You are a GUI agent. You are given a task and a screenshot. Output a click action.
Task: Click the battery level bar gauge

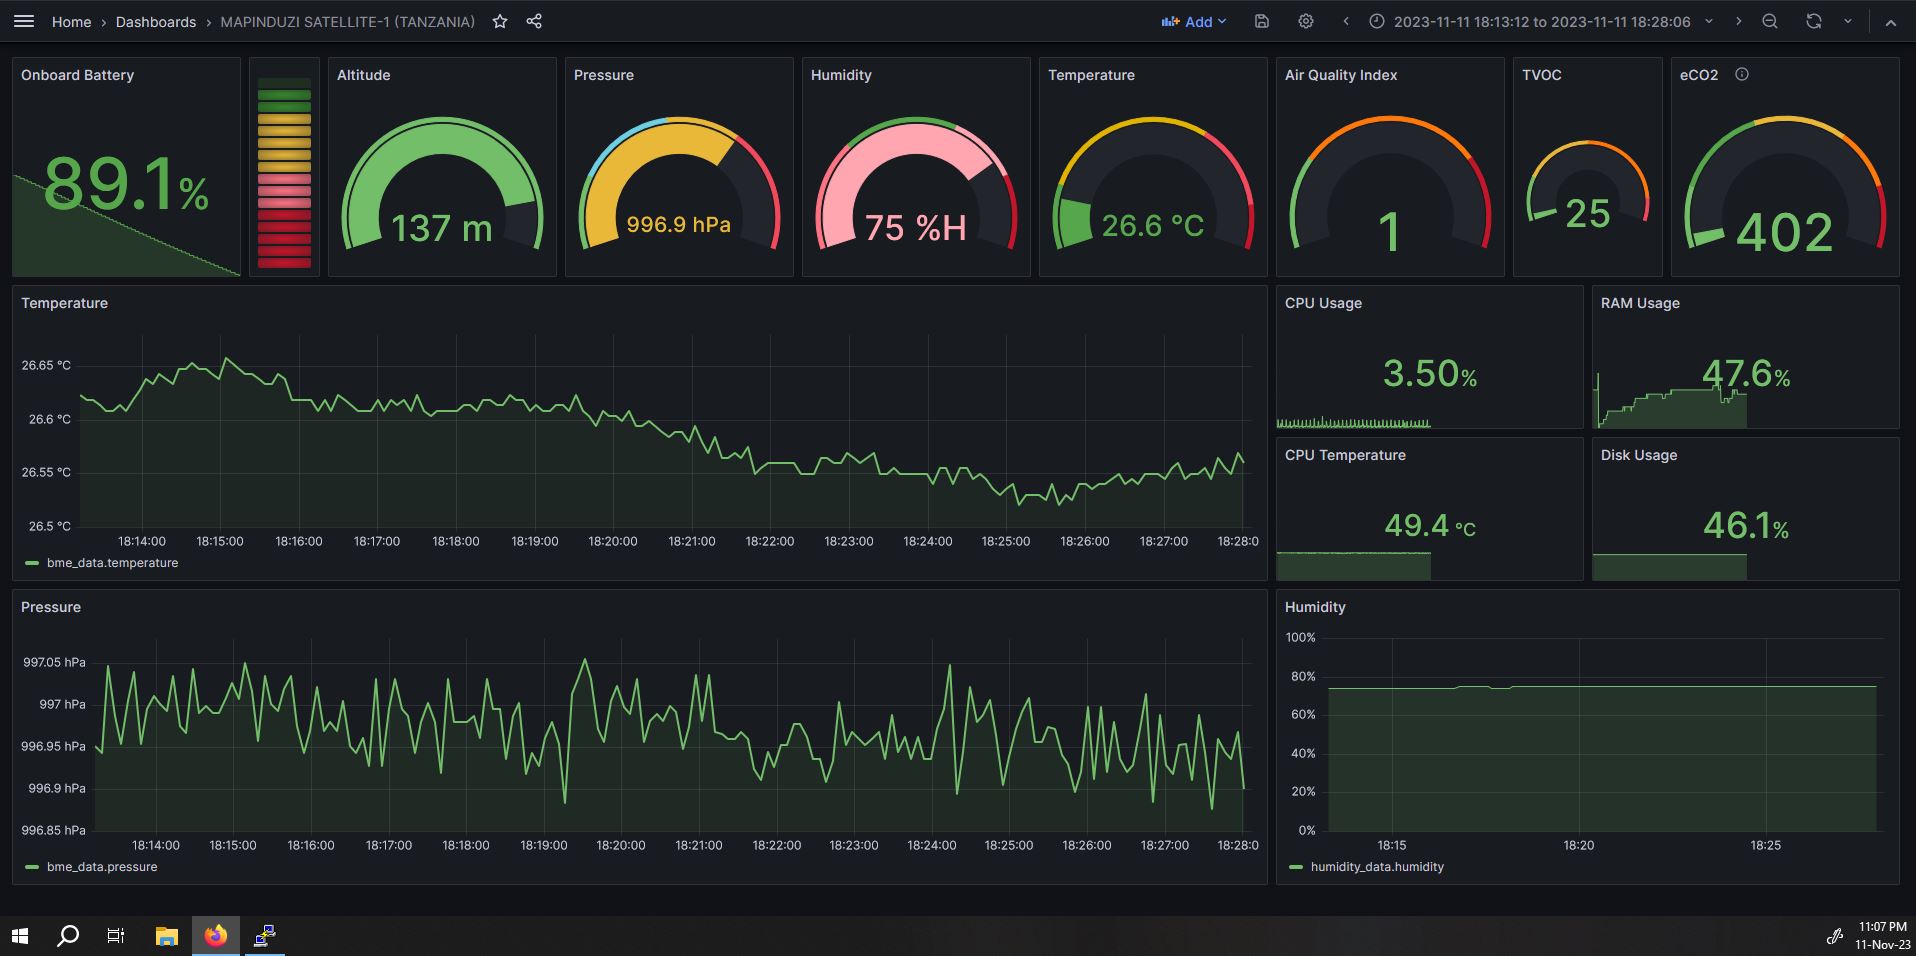[284, 166]
